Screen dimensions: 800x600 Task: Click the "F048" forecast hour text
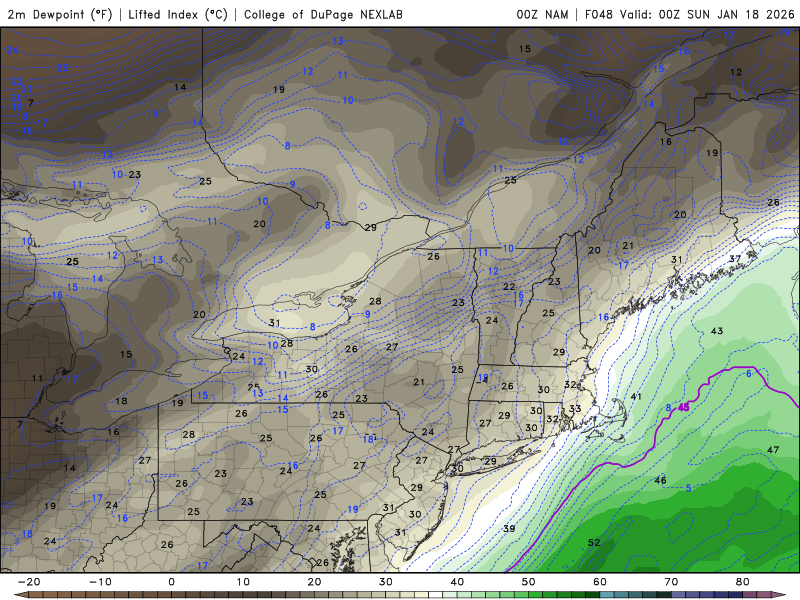coord(598,14)
